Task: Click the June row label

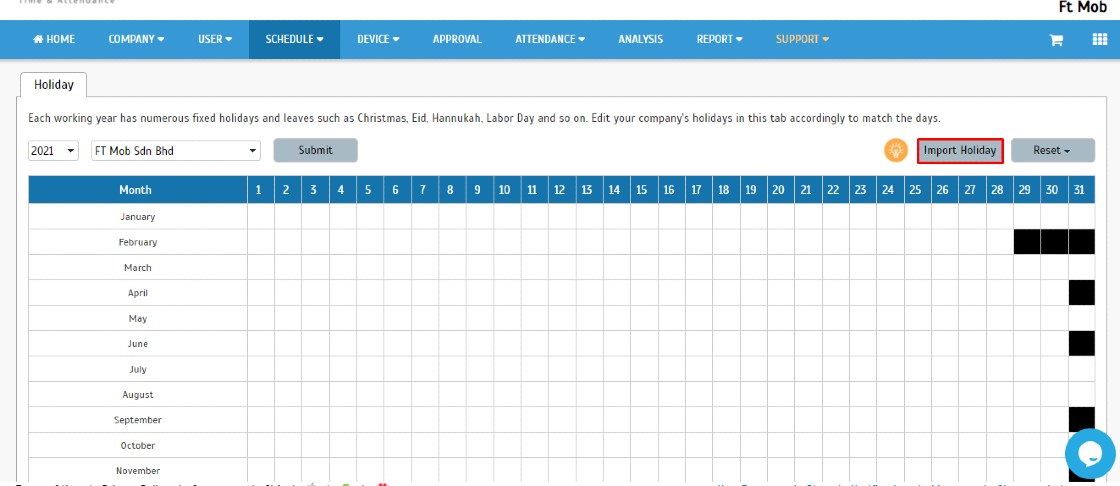Action: coord(138,344)
